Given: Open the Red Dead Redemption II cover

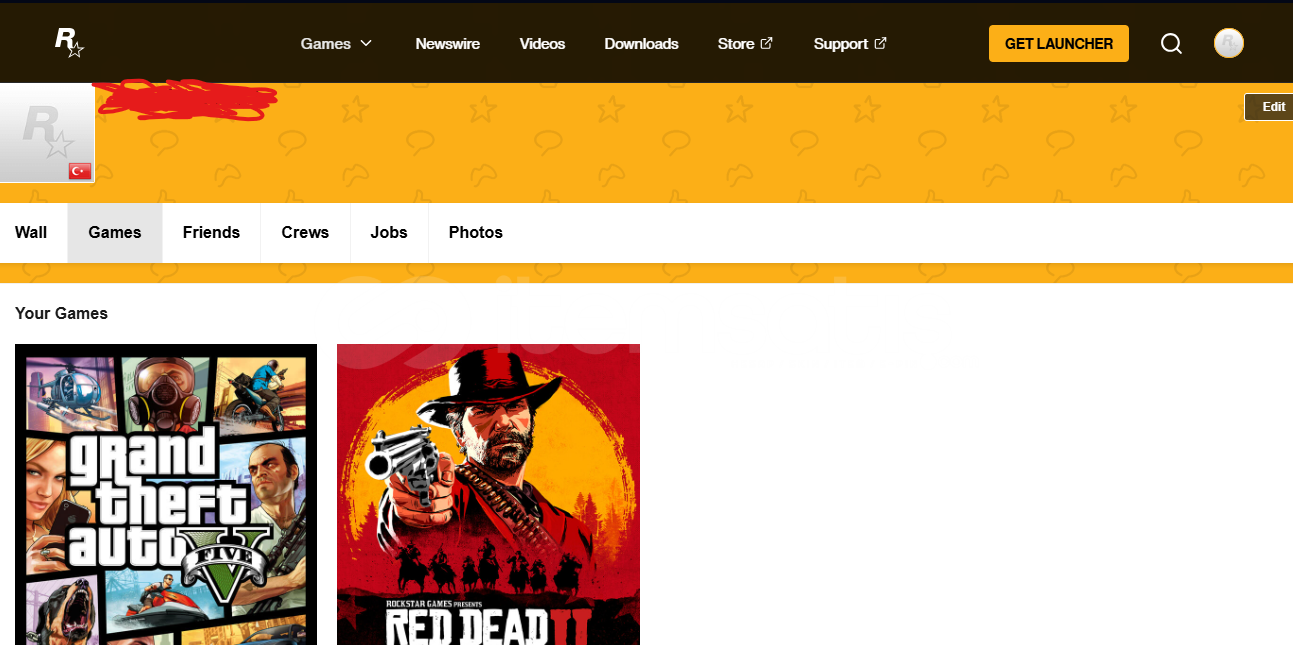Looking at the screenshot, I should point(488,494).
